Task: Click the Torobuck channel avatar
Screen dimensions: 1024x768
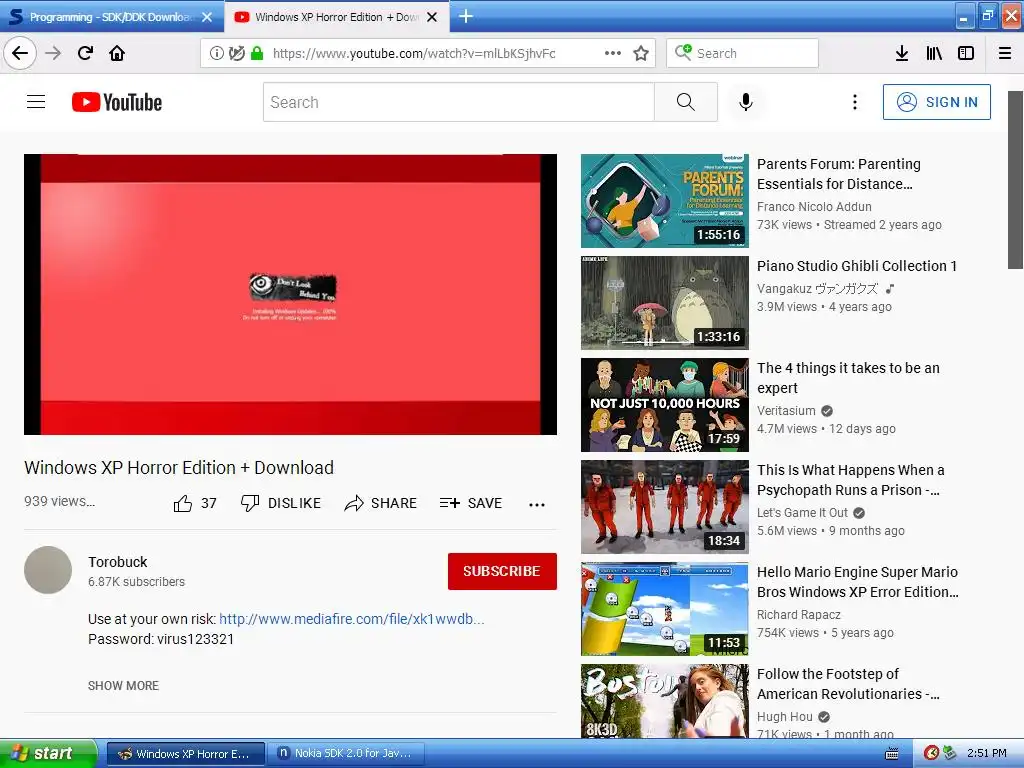Action: 48,570
